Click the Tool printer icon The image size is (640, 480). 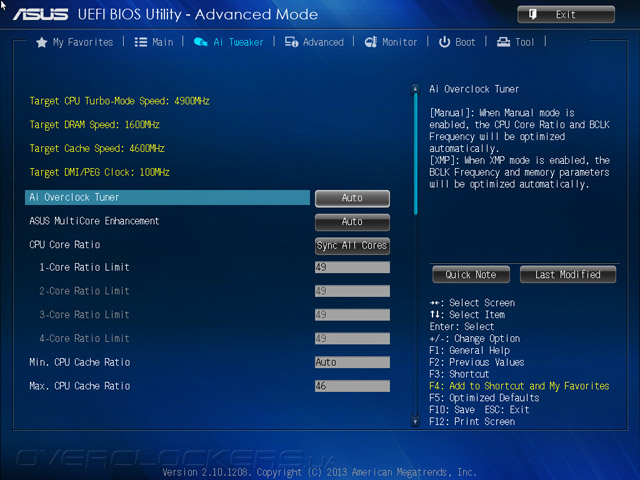503,42
